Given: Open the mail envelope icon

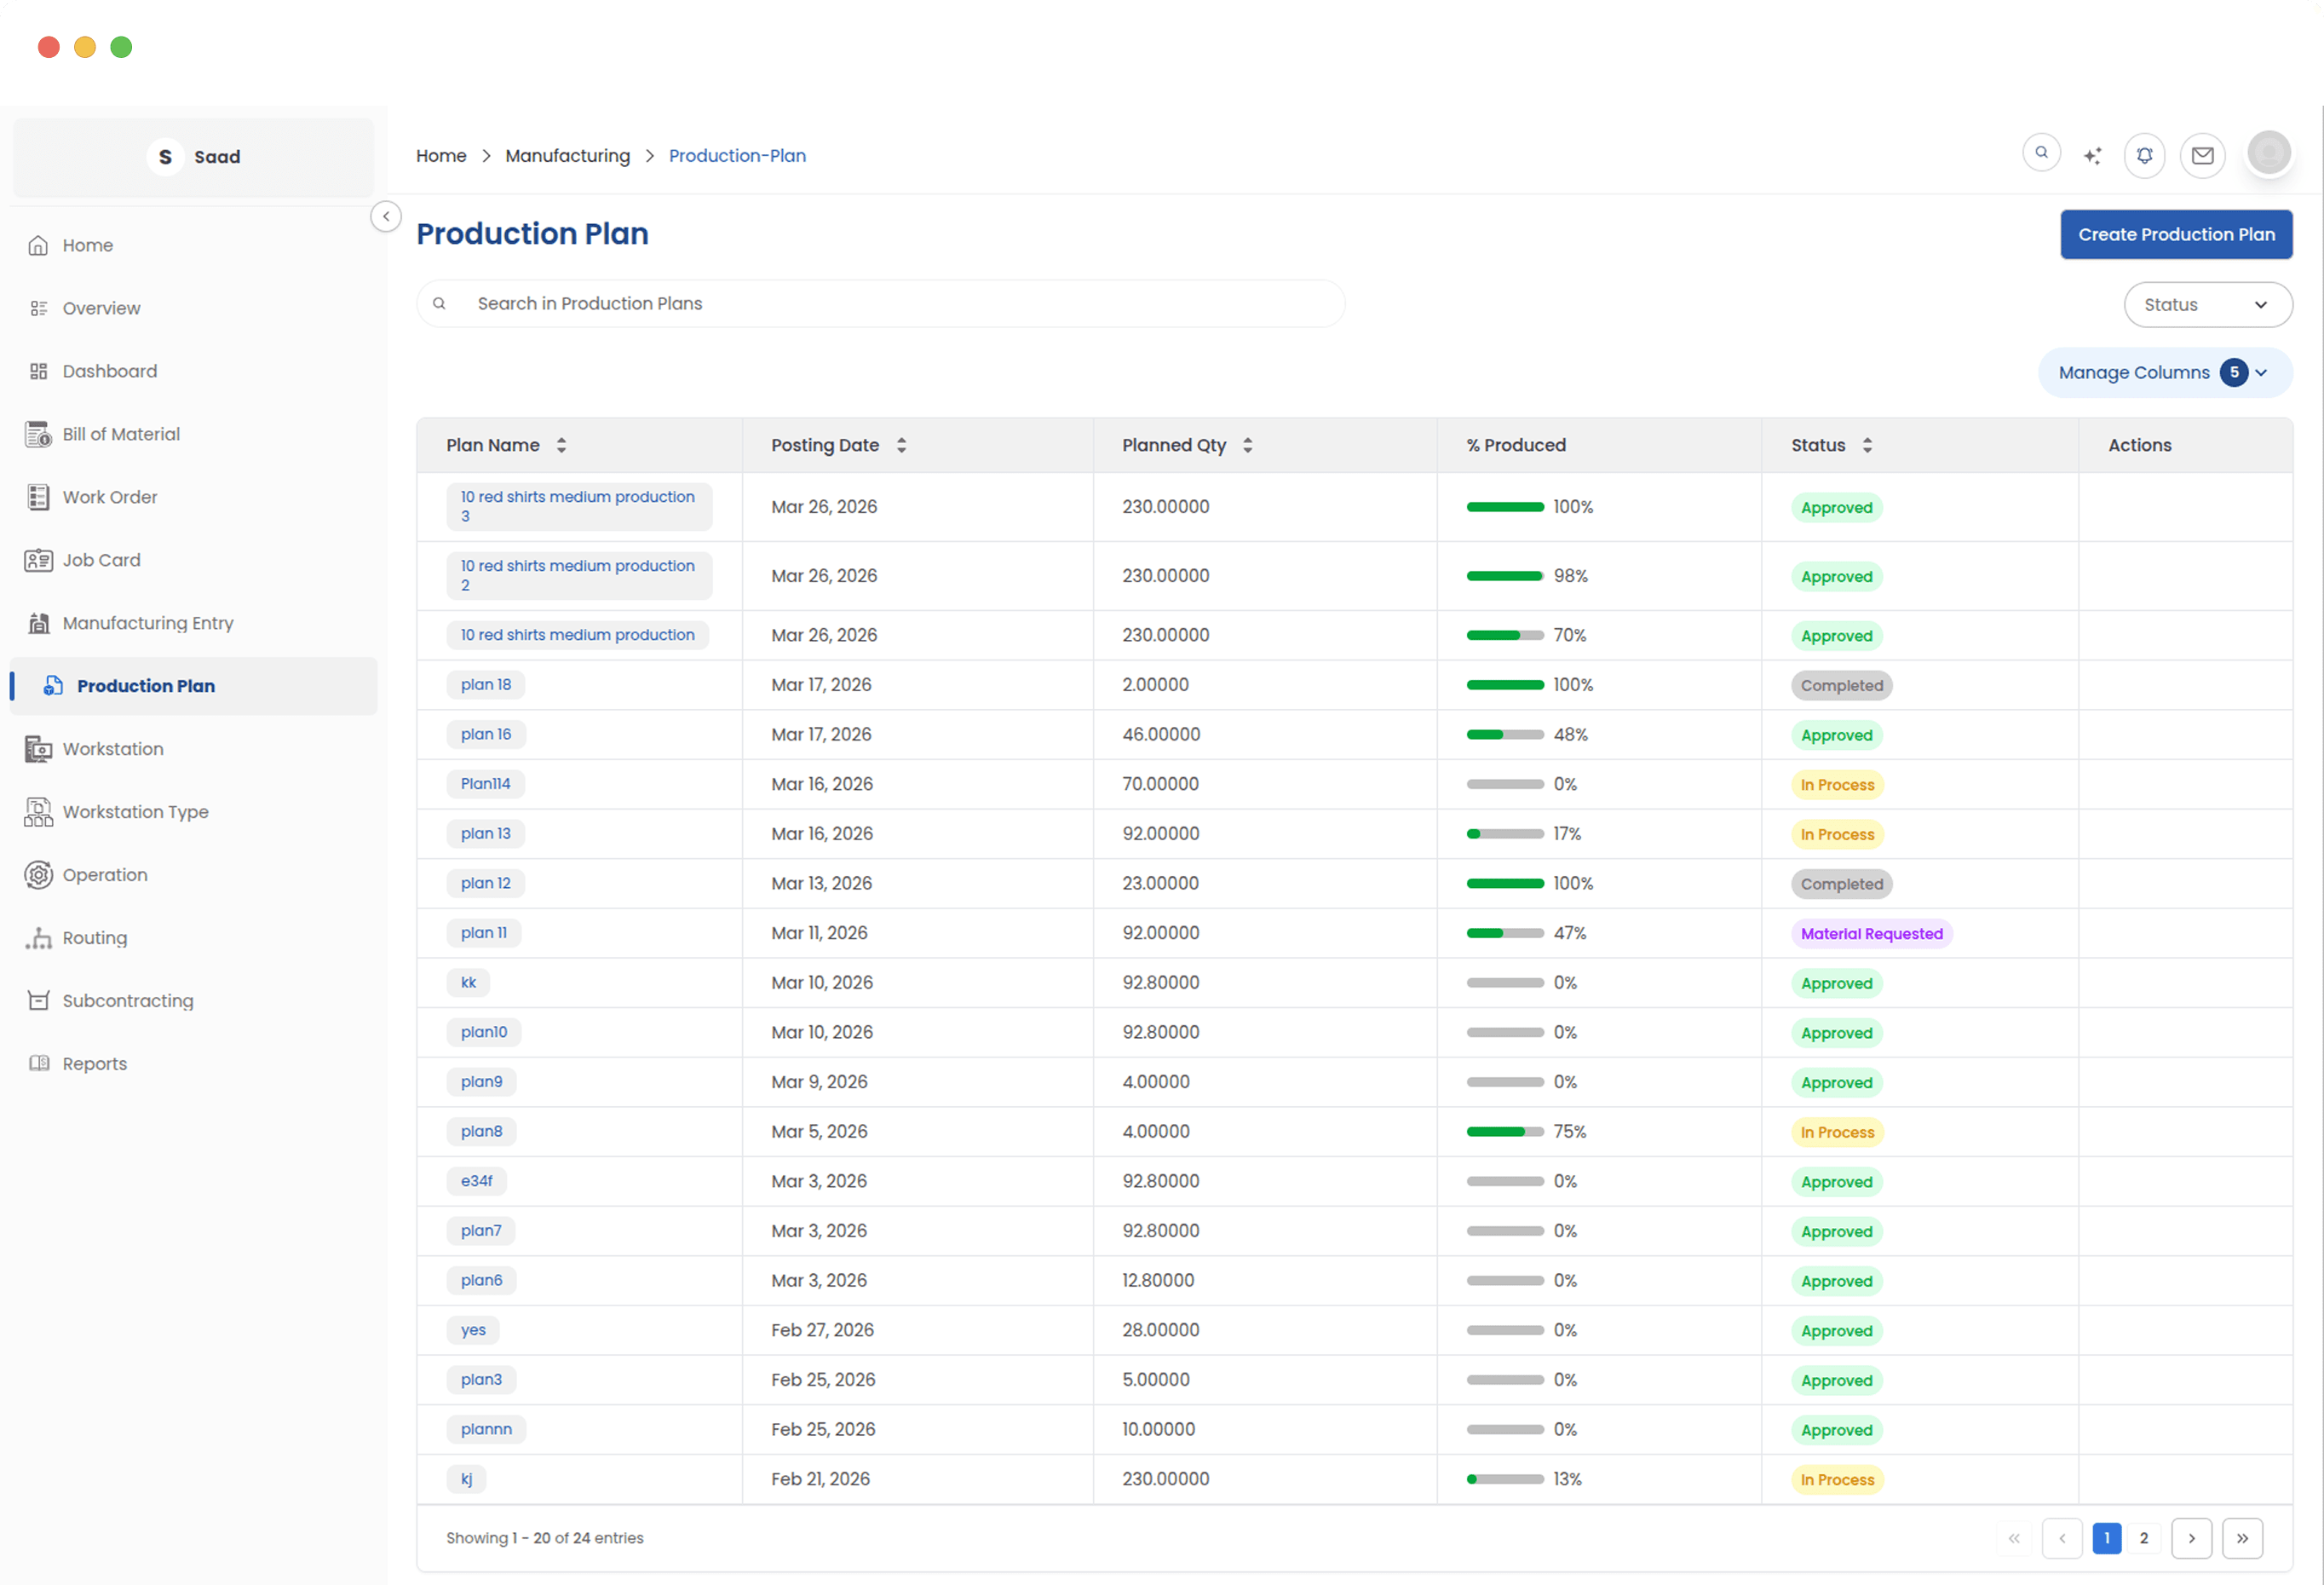Looking at the screenshot, I should tap(2202, 155).
